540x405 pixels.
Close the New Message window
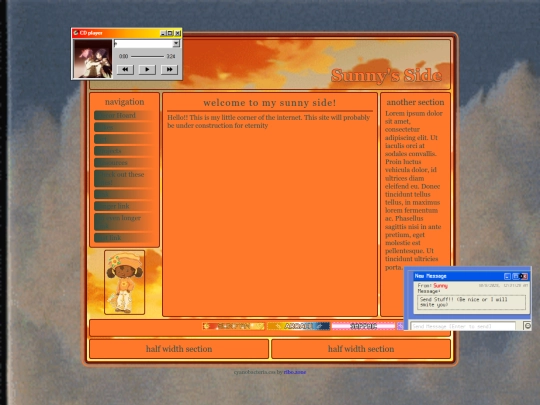(524, 276)
